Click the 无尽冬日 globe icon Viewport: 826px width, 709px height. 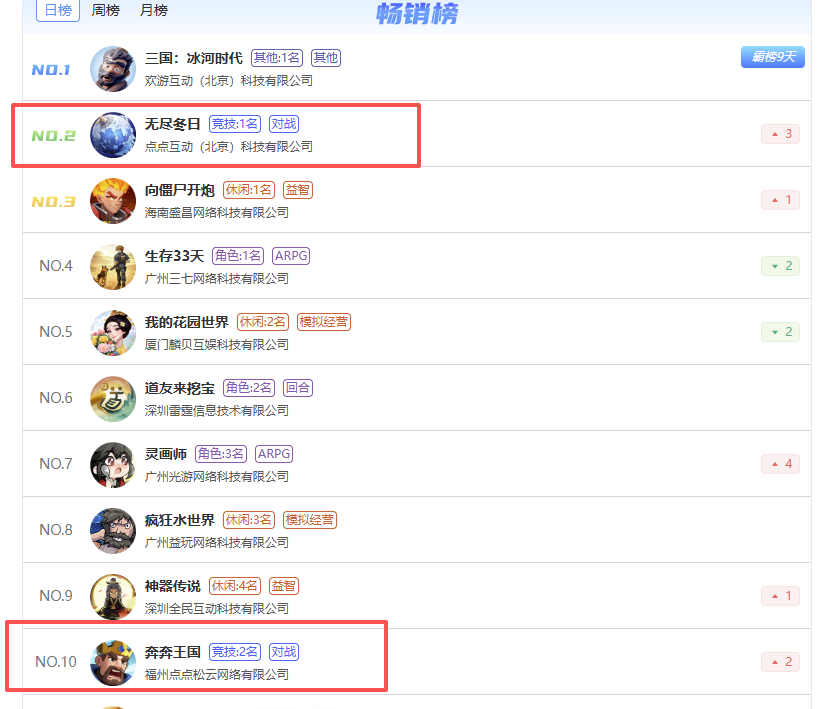113,135
